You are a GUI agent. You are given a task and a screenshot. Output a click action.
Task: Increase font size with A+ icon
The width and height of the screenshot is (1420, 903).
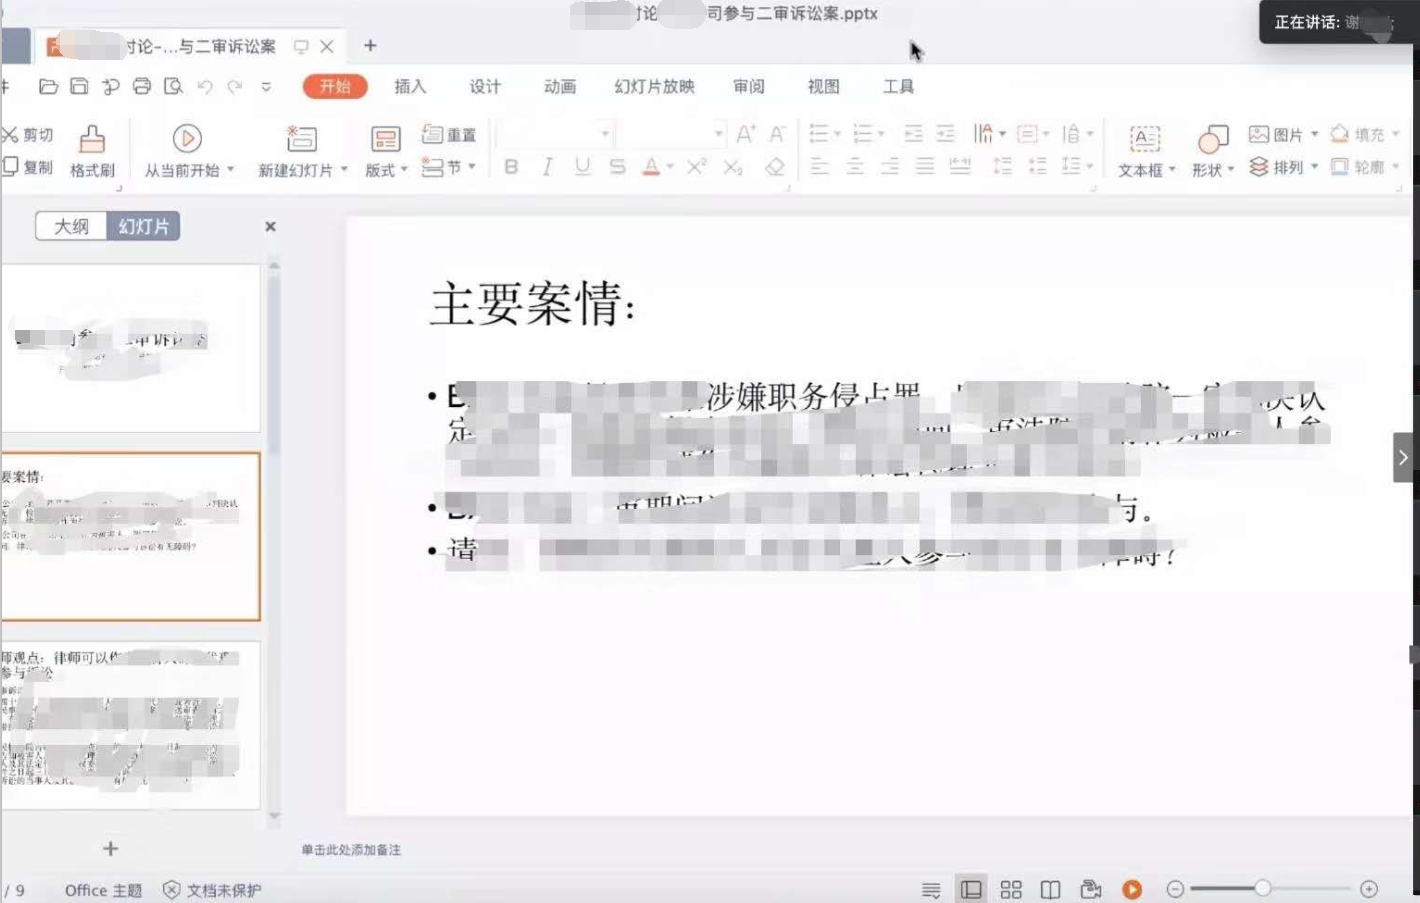(x=746, y=134)
